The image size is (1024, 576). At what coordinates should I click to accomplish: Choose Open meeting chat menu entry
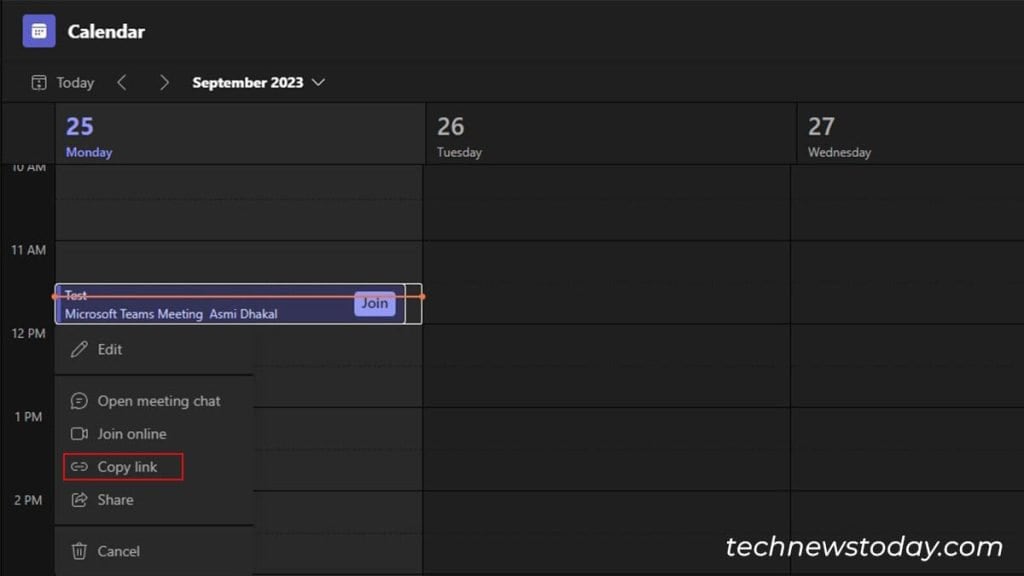tap(159, 401)
